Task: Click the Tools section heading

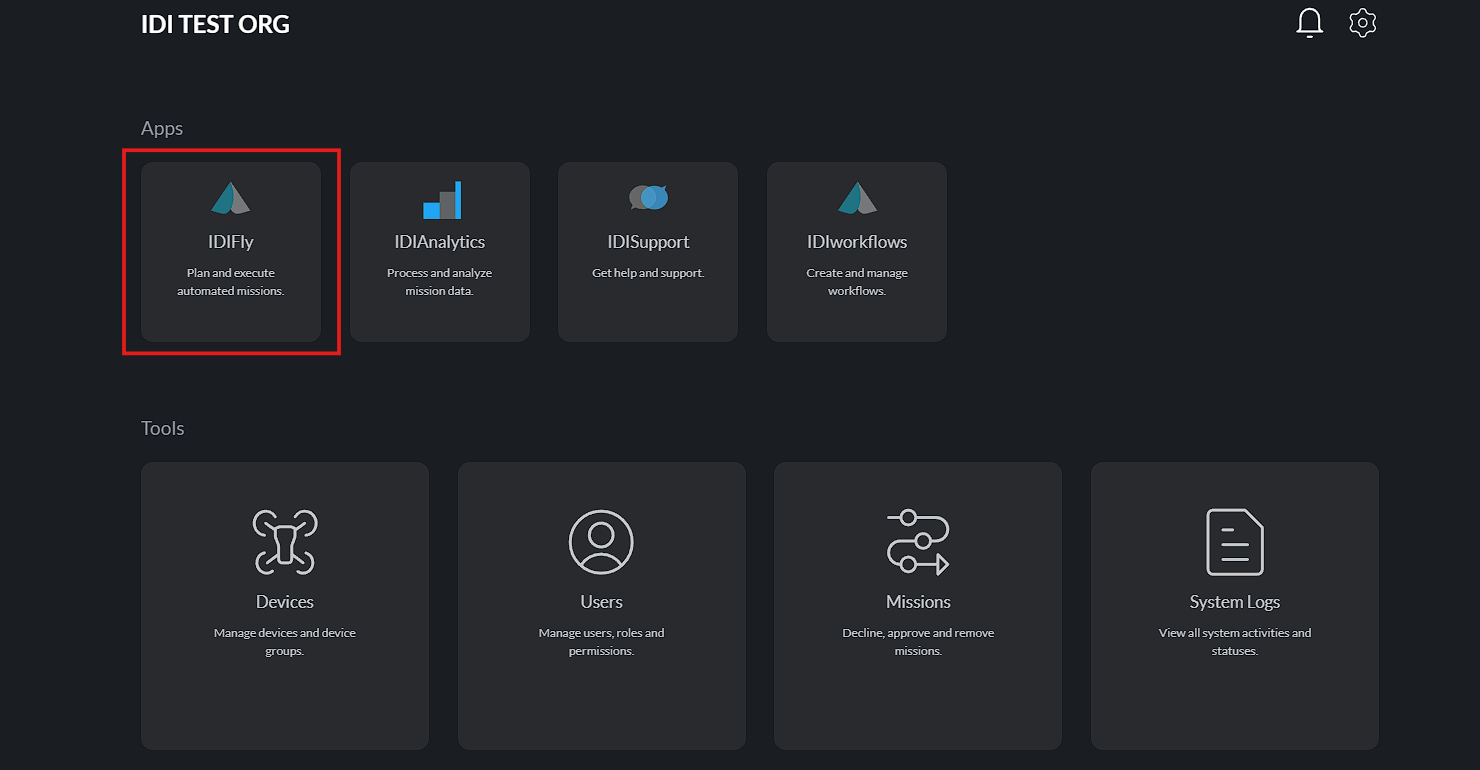Action: (x=163, y=428)
